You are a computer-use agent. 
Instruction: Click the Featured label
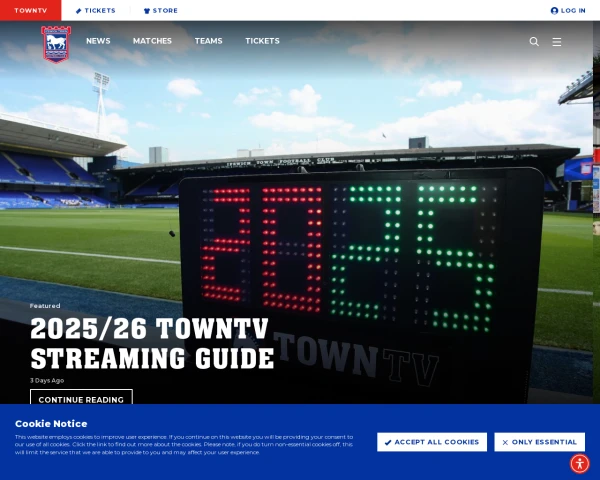tap(45, 306)
